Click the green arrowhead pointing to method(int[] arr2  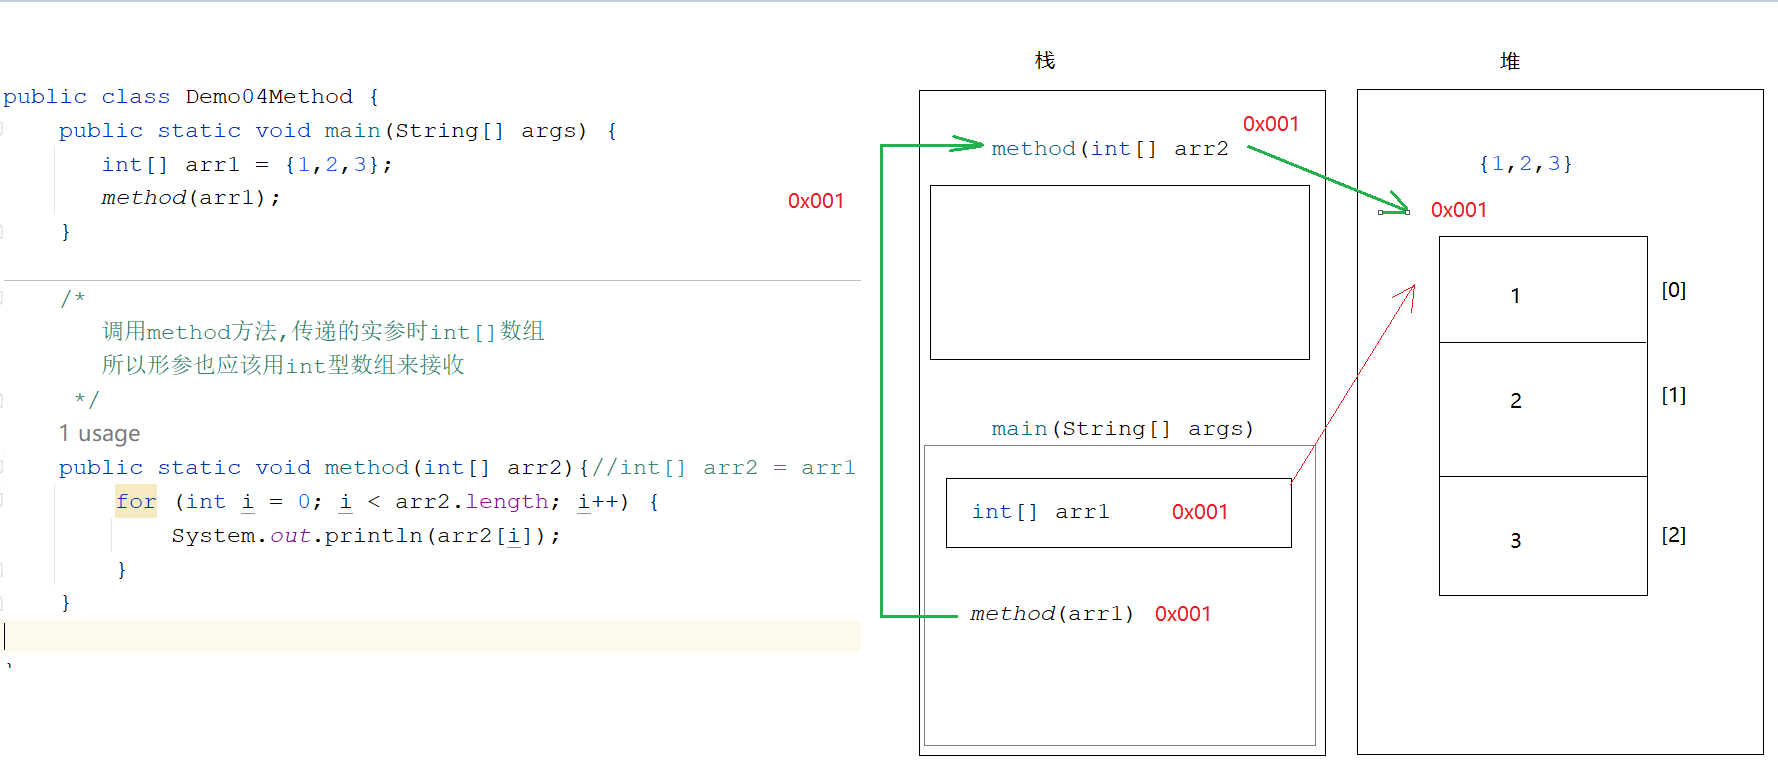(x=968, y=145)
